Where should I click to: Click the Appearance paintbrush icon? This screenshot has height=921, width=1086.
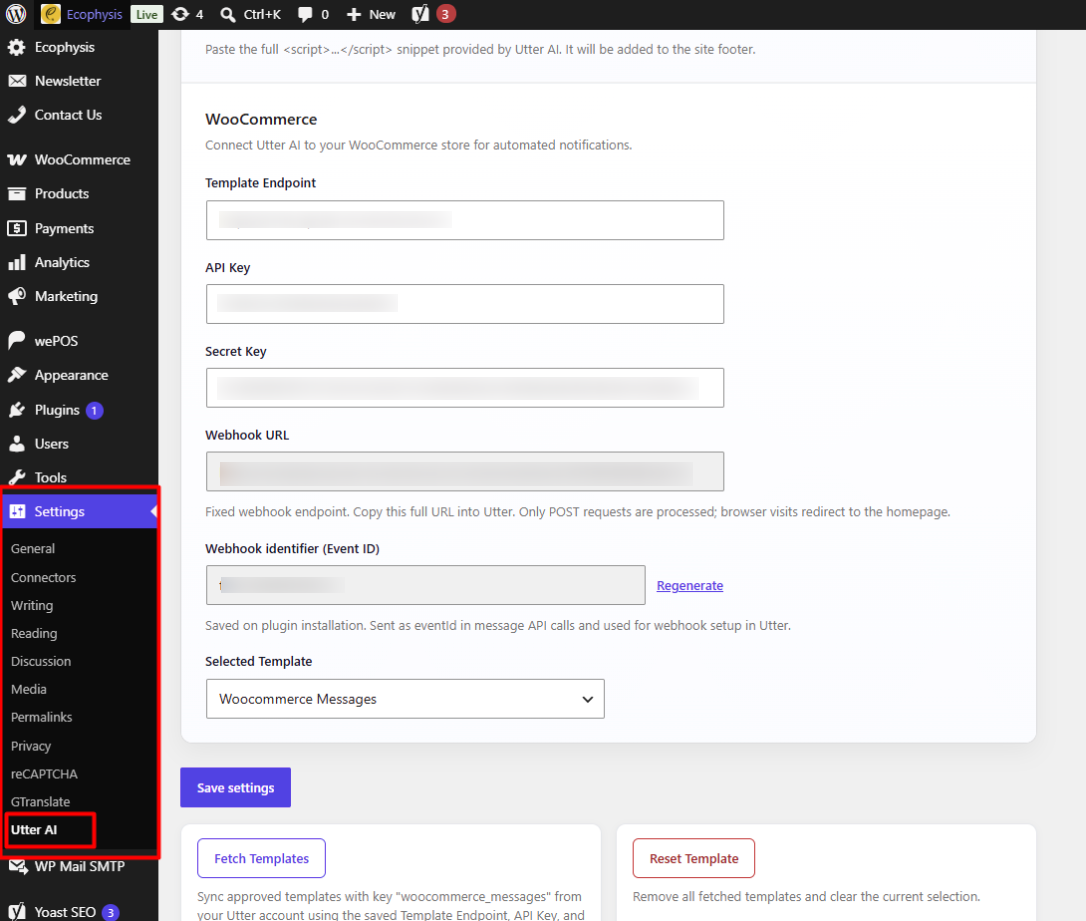click(17, 375)
